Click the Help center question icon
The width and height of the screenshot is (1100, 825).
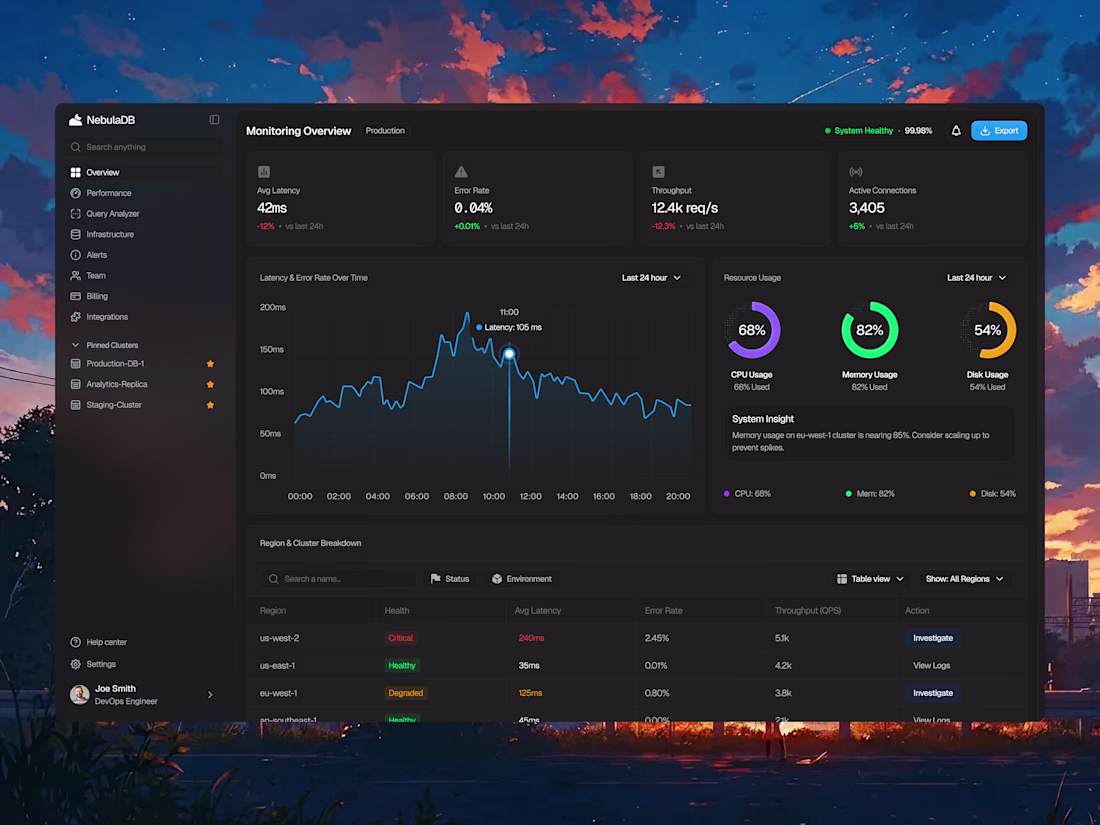[76, 642]
